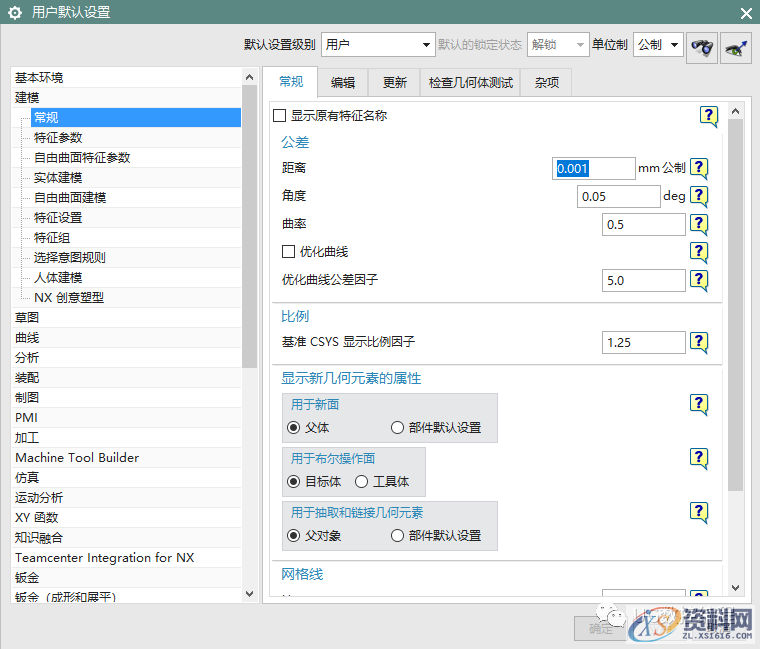Click the 距离 tolerance input field
This screenshot has width=760, height=649.
[x=593, y=169]
